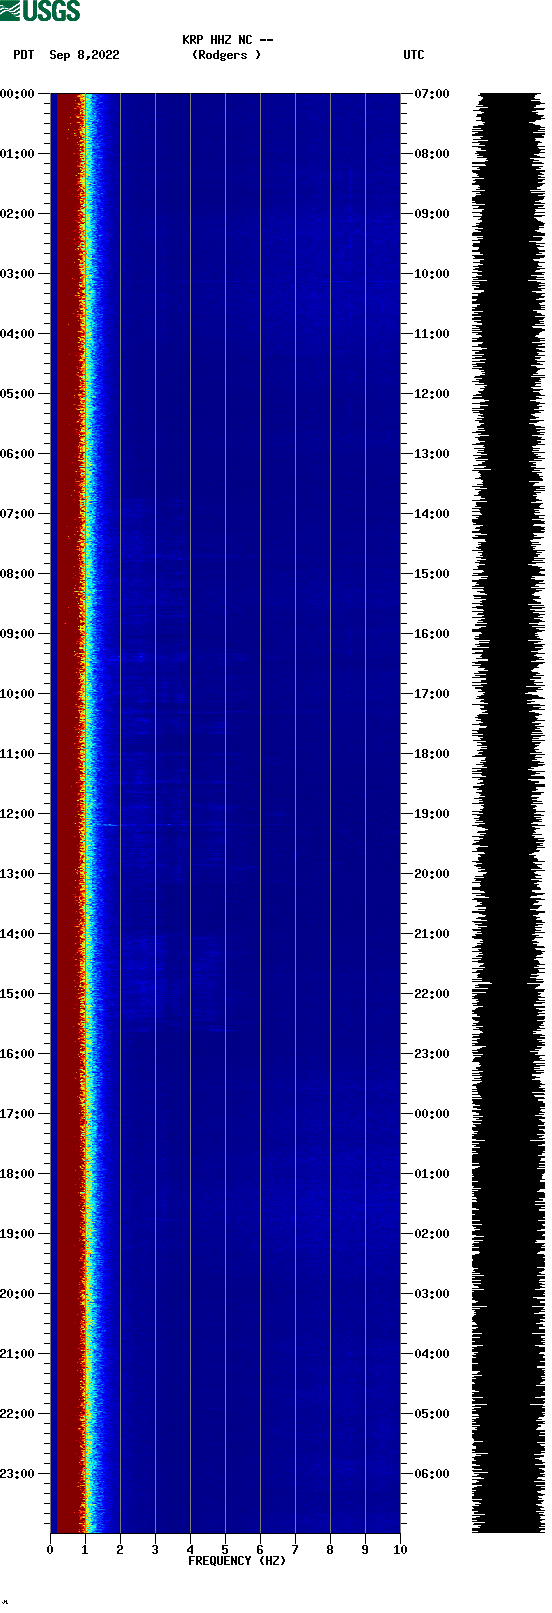Click the PDT time label '06:00'
The height and width of the screenshot is (1613, 552).
click(18, 454)
